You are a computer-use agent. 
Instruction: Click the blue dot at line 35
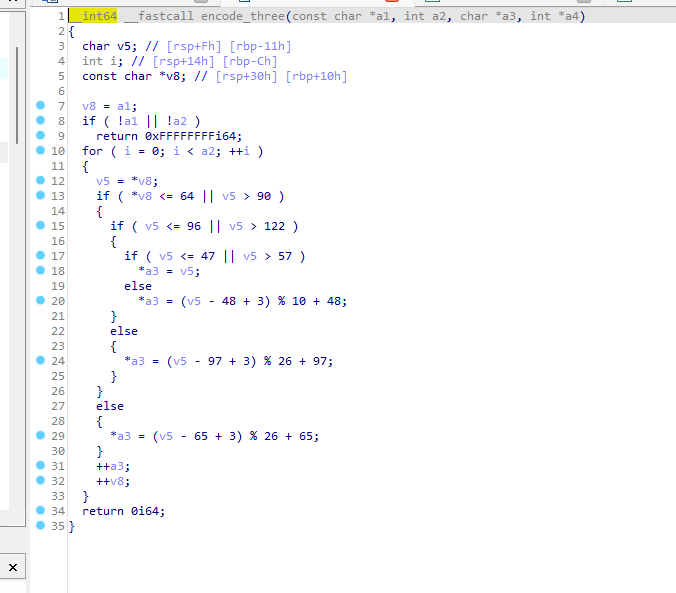[40, 525]
